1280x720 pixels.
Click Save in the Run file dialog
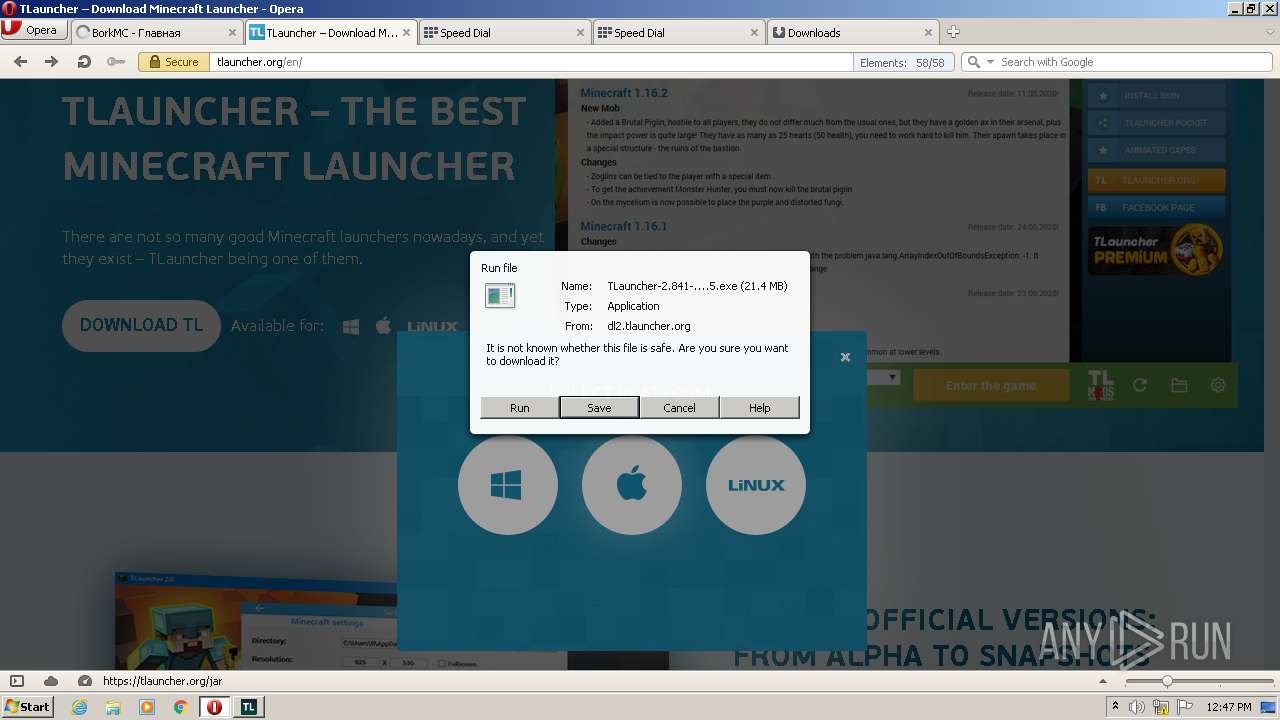[x=599, y=408]
